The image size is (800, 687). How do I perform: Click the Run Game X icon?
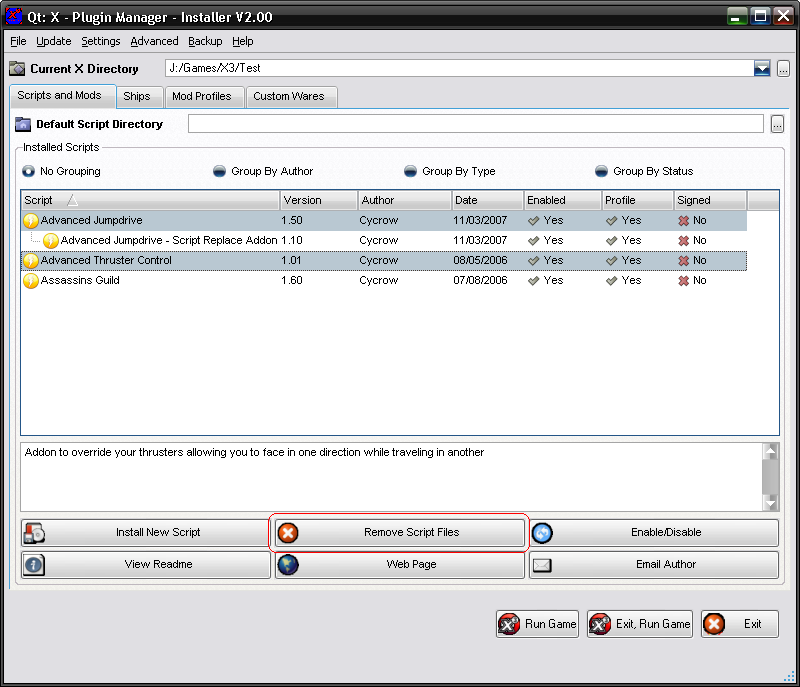(x=509, y=624)
